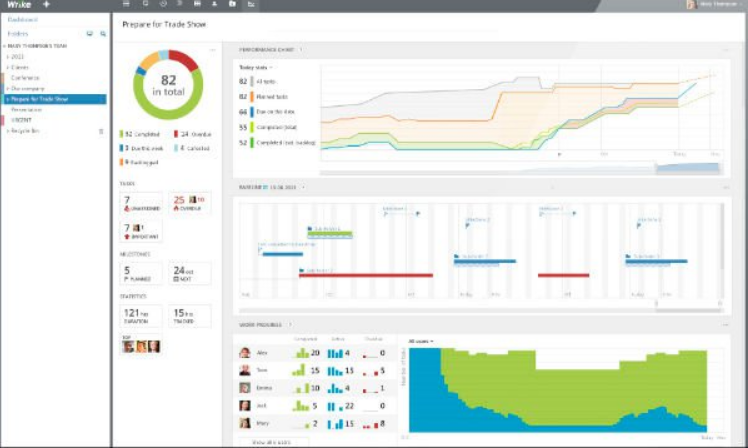Open the Today stats dropdown
Screen dimensions: 748x448
256,68
